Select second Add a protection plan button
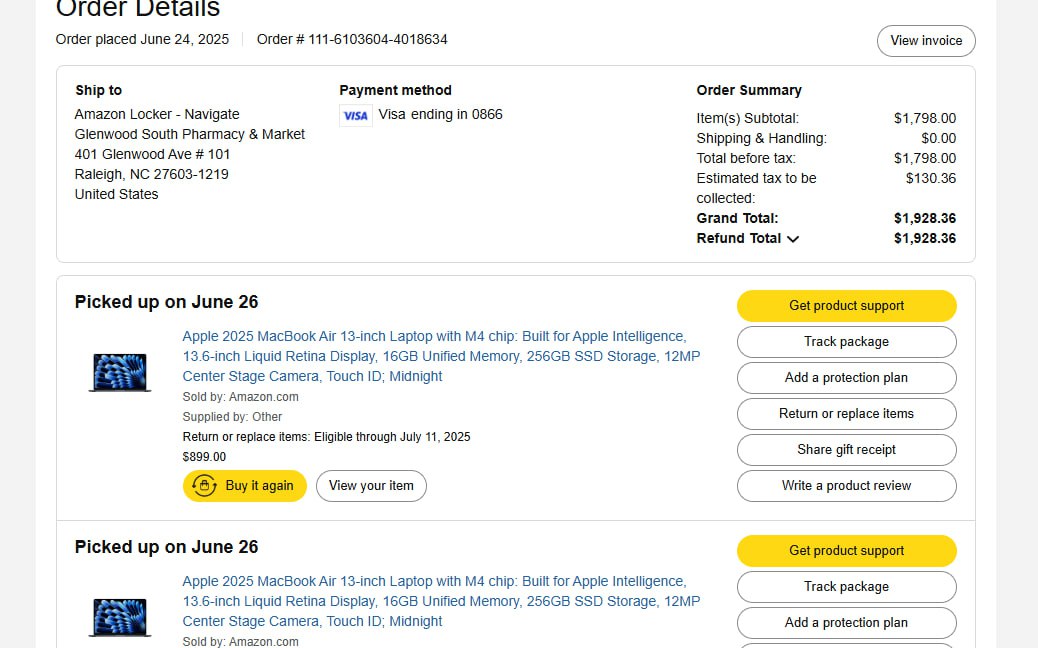1038x648 pixels. point(846,623)
